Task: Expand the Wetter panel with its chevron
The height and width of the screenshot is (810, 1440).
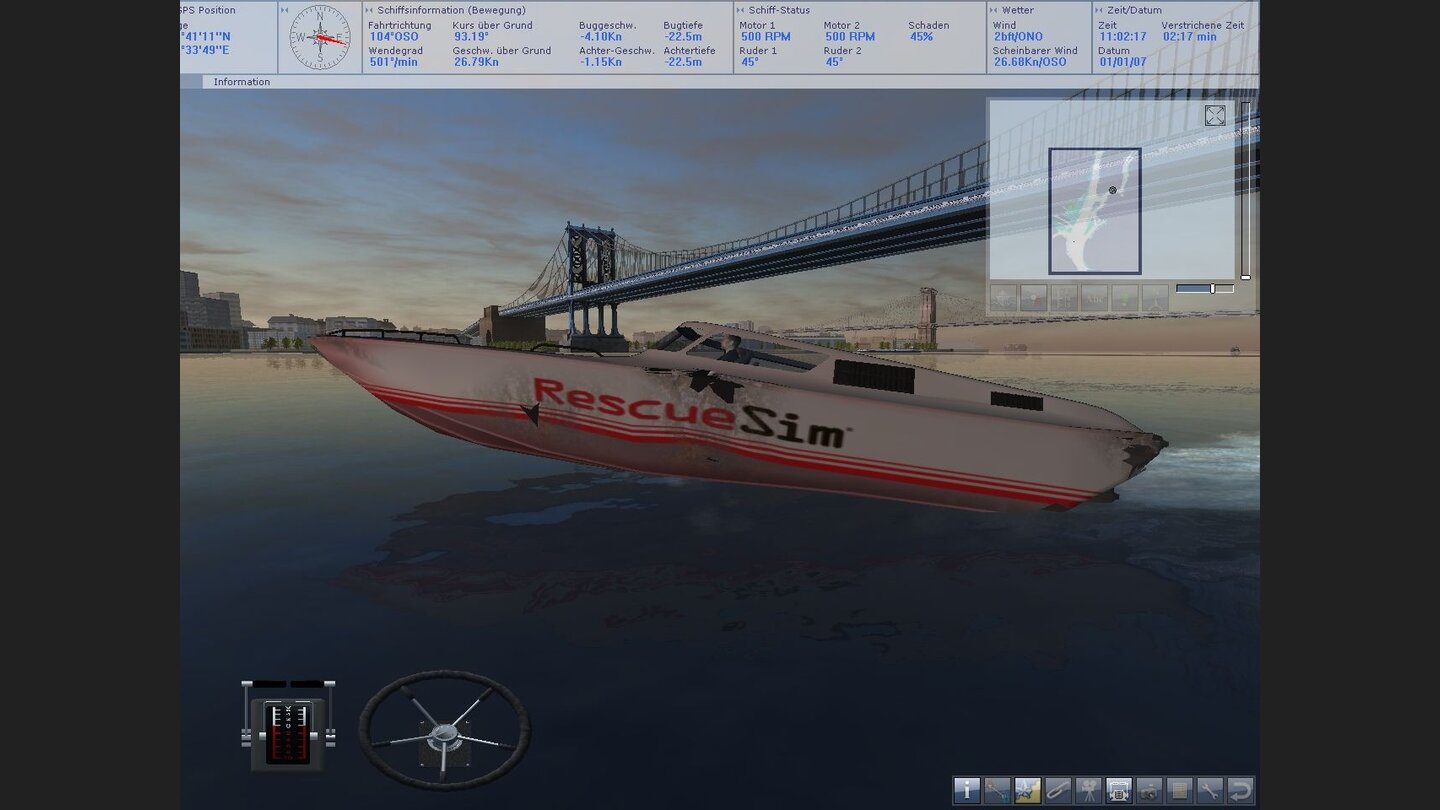Action: [991, 9]
